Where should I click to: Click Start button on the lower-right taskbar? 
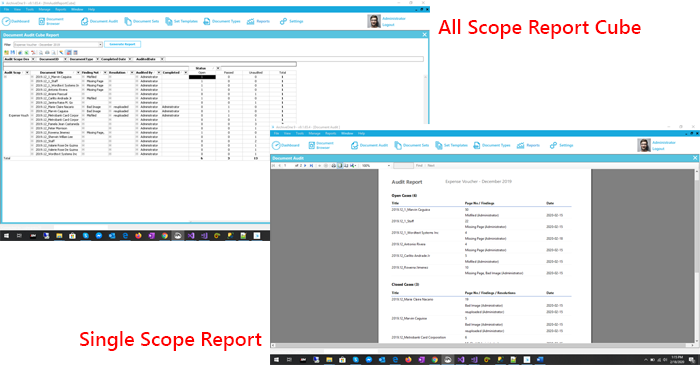276,360
